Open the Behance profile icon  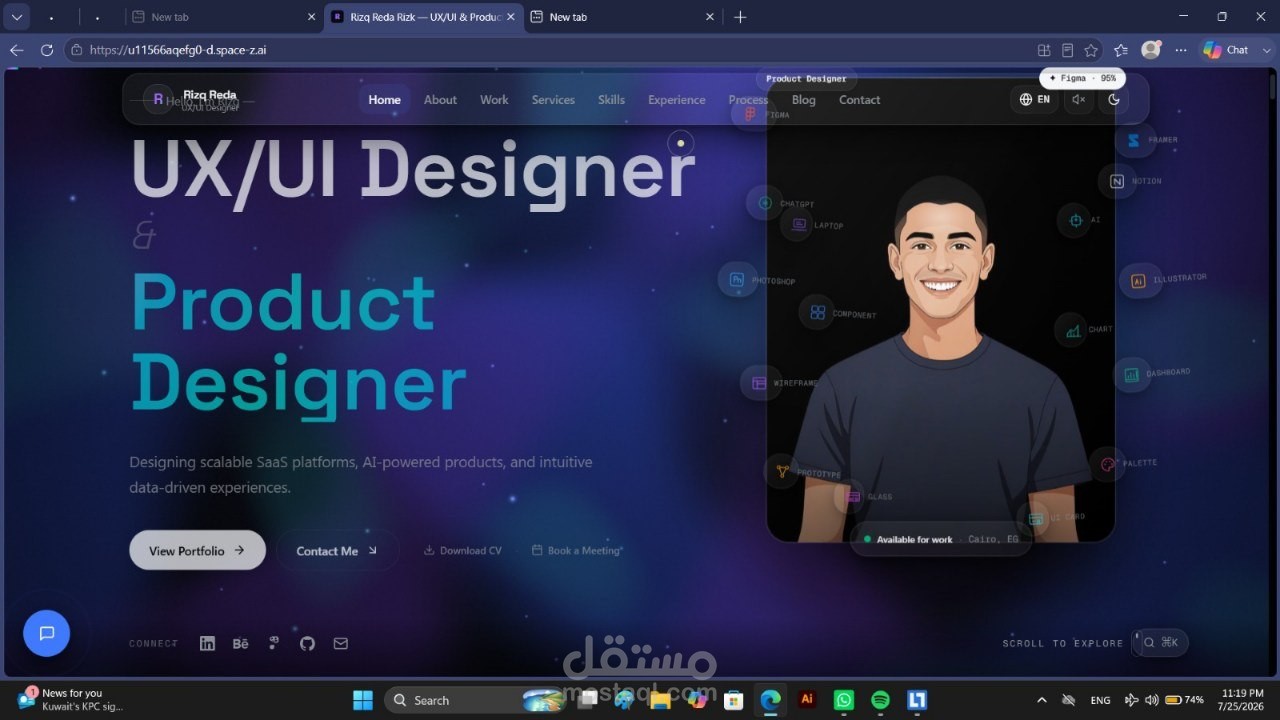coord(240,643)
